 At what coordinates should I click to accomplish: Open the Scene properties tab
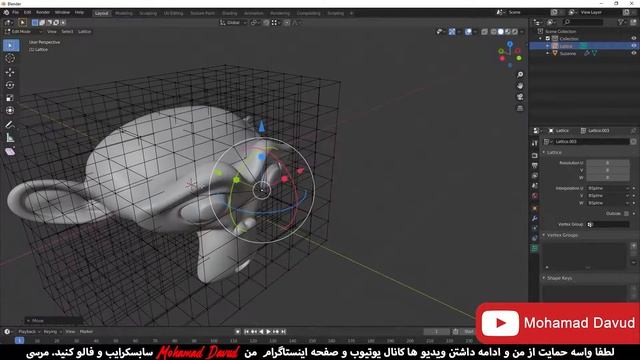coord(535,186)
